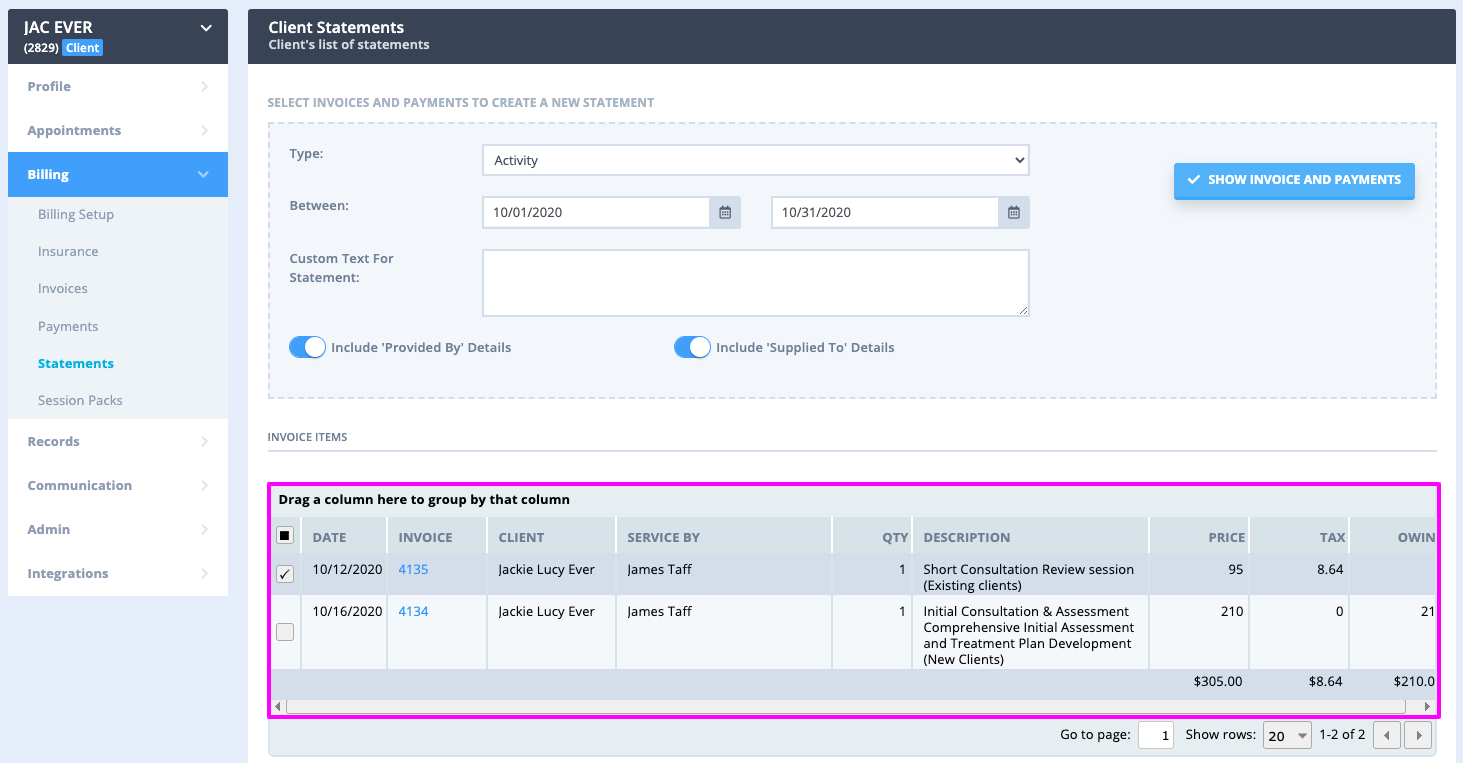
Task: Click left arrow of horizontal table scrollbar
Action: pos(279,707)
